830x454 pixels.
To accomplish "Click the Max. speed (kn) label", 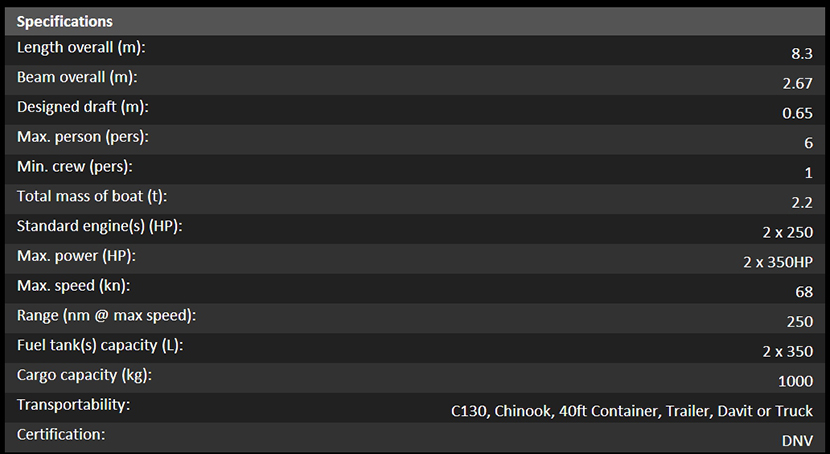I will coord(78,286).
